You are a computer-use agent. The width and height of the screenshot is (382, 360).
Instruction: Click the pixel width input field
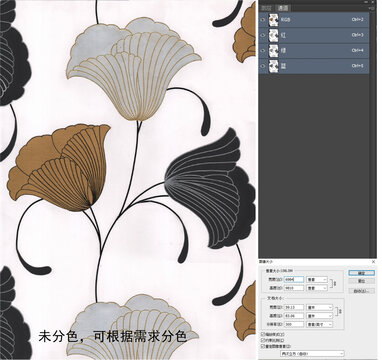[x=294, y=279]
